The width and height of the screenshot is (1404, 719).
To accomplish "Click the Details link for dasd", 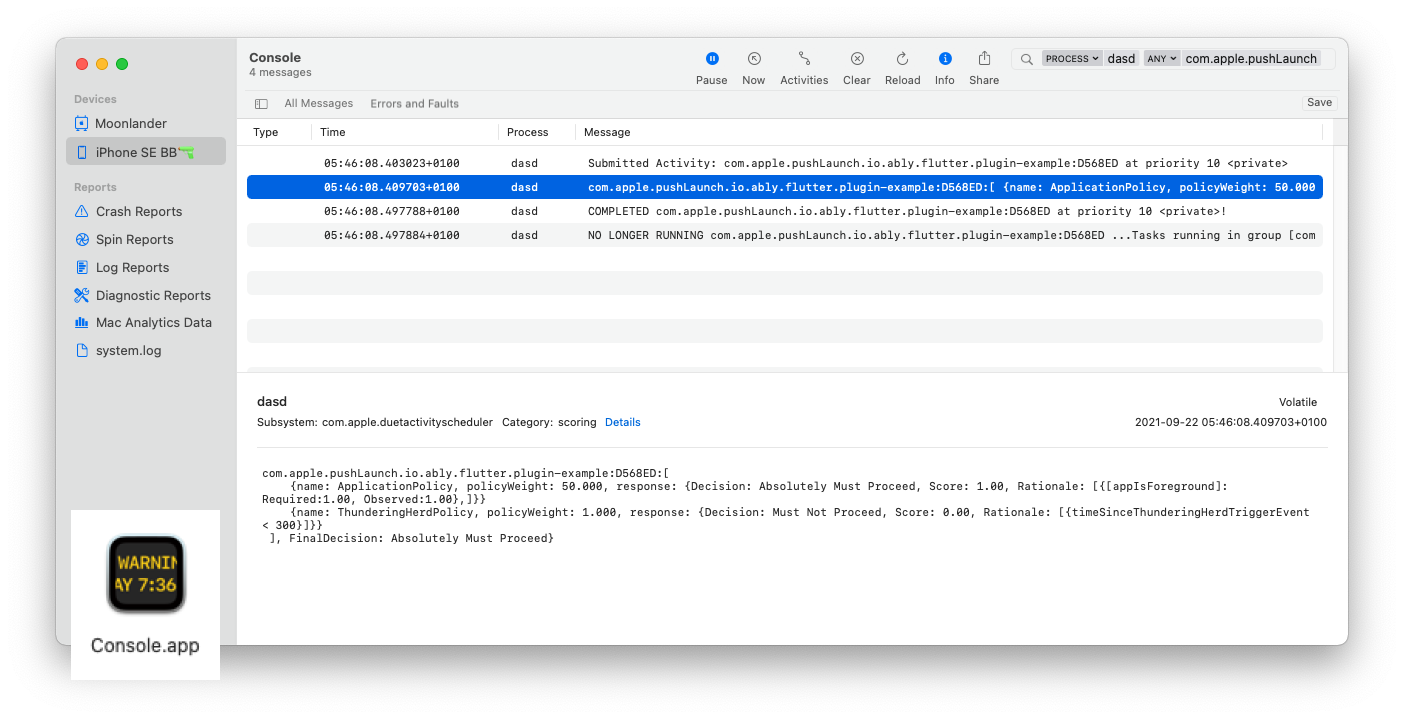I will 622,422.
